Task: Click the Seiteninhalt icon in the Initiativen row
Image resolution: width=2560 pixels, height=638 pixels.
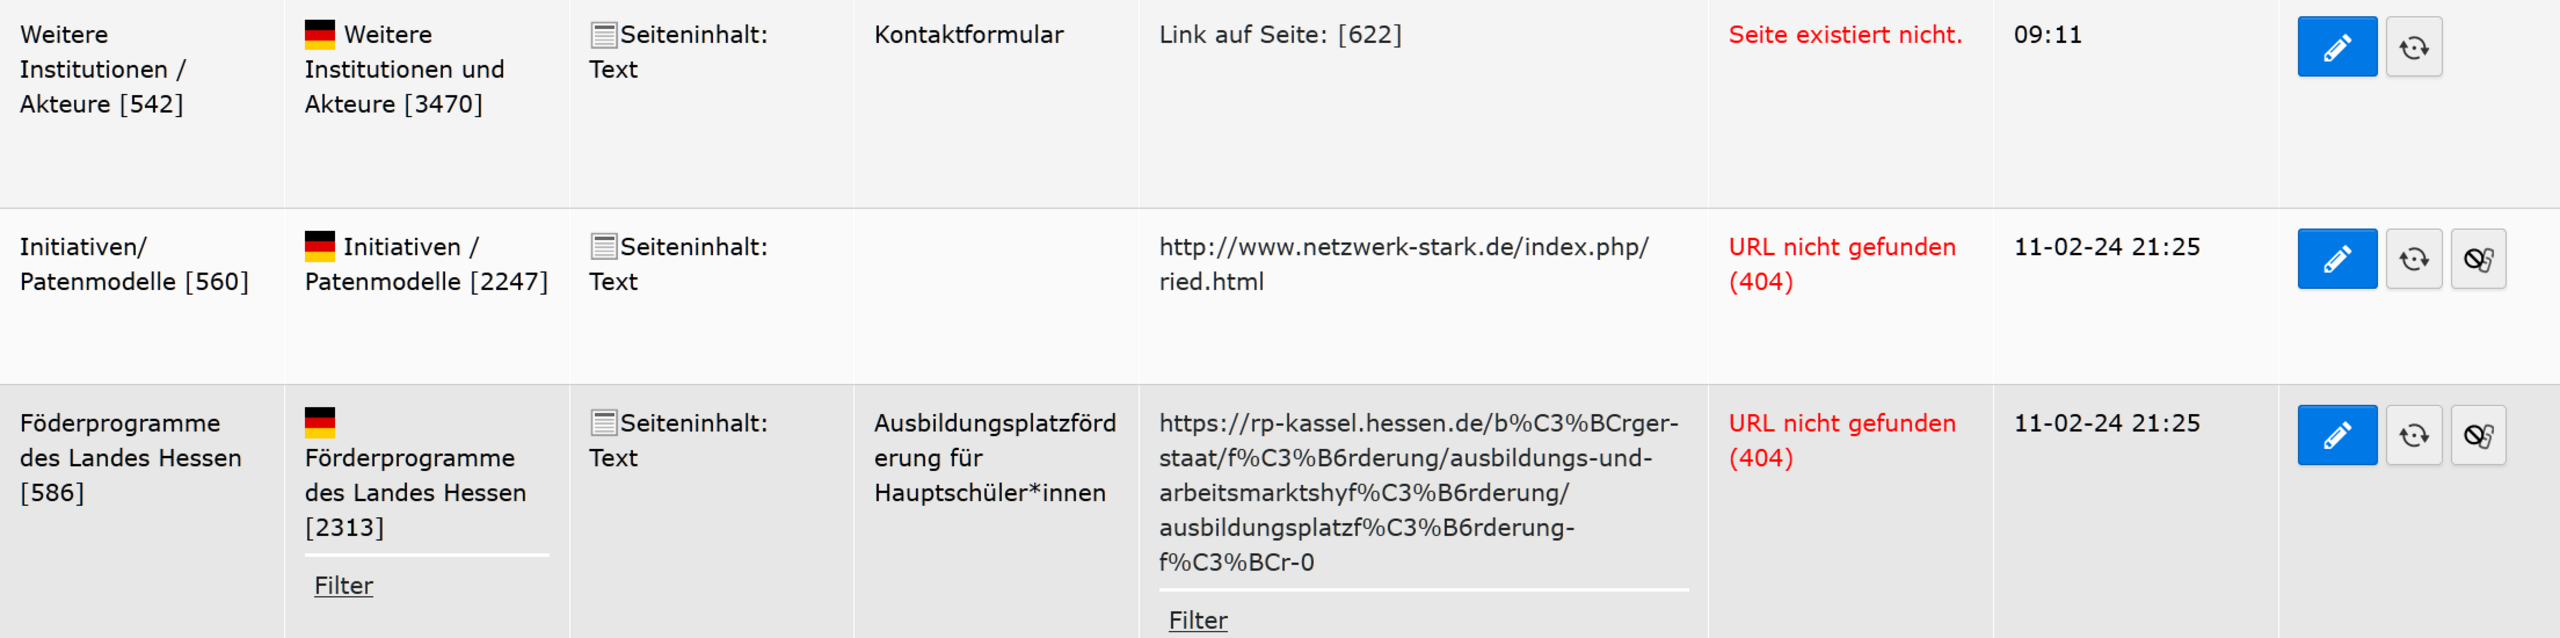Action: [x=604, y=247]
